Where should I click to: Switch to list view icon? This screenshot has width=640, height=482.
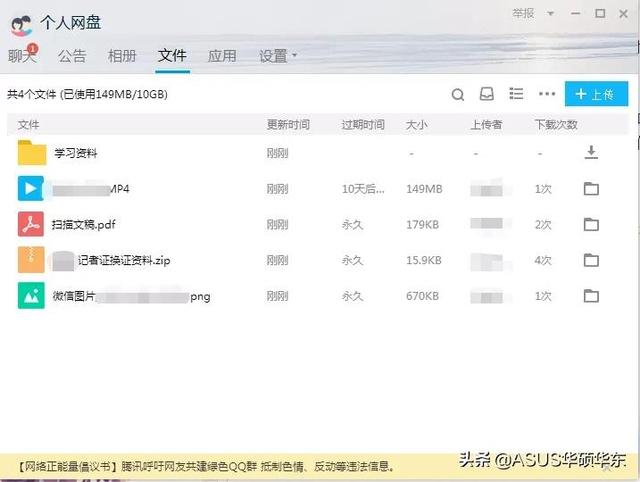click(x=516, y=95)
